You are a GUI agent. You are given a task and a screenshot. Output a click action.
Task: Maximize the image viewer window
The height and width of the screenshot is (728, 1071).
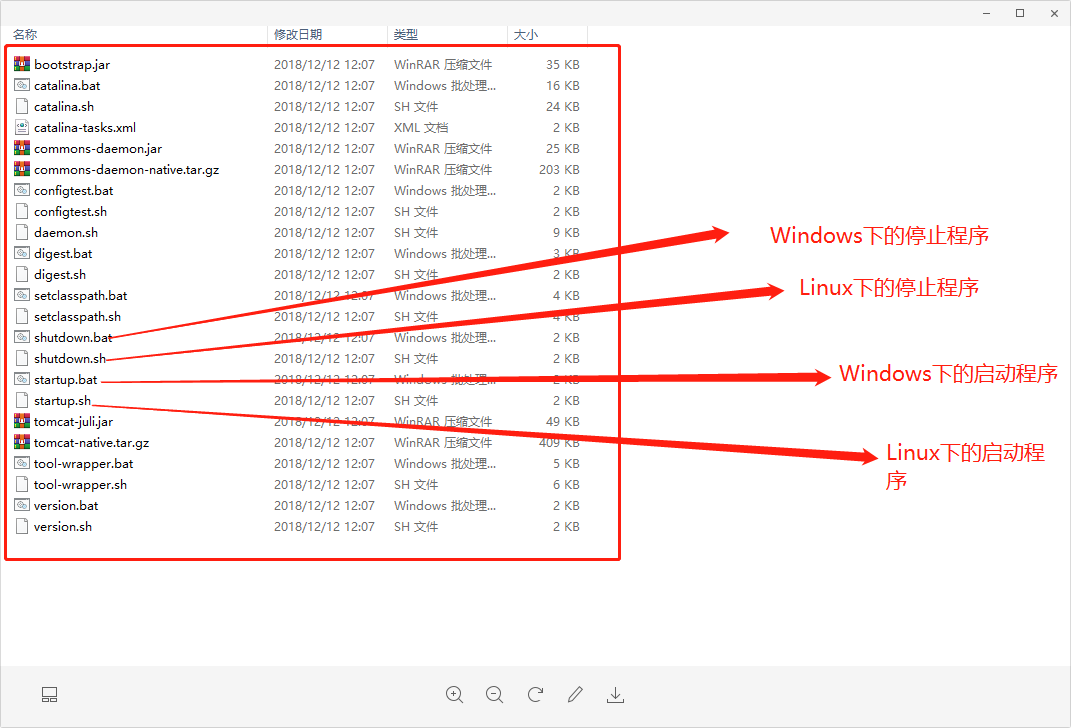coord(1020,13)
